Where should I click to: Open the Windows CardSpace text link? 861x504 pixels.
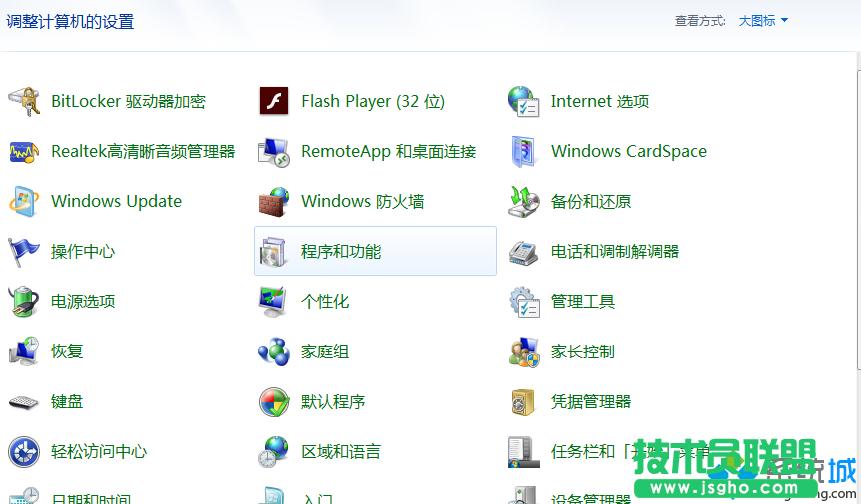pyautogui.click(x=628, y=151)
